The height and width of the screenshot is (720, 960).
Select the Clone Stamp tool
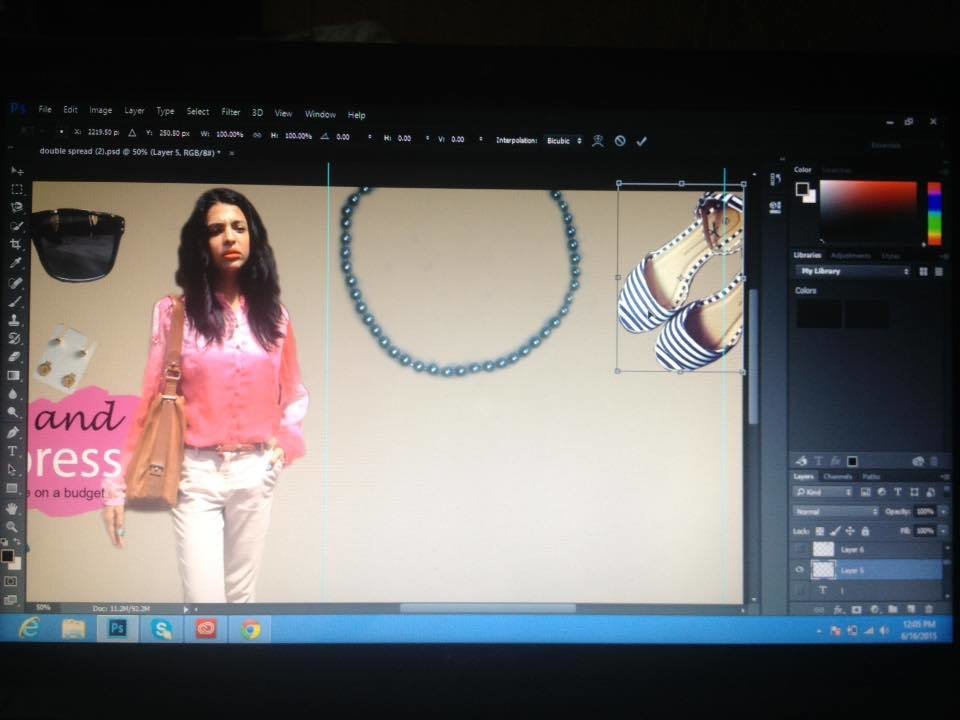tap(15, 320)
